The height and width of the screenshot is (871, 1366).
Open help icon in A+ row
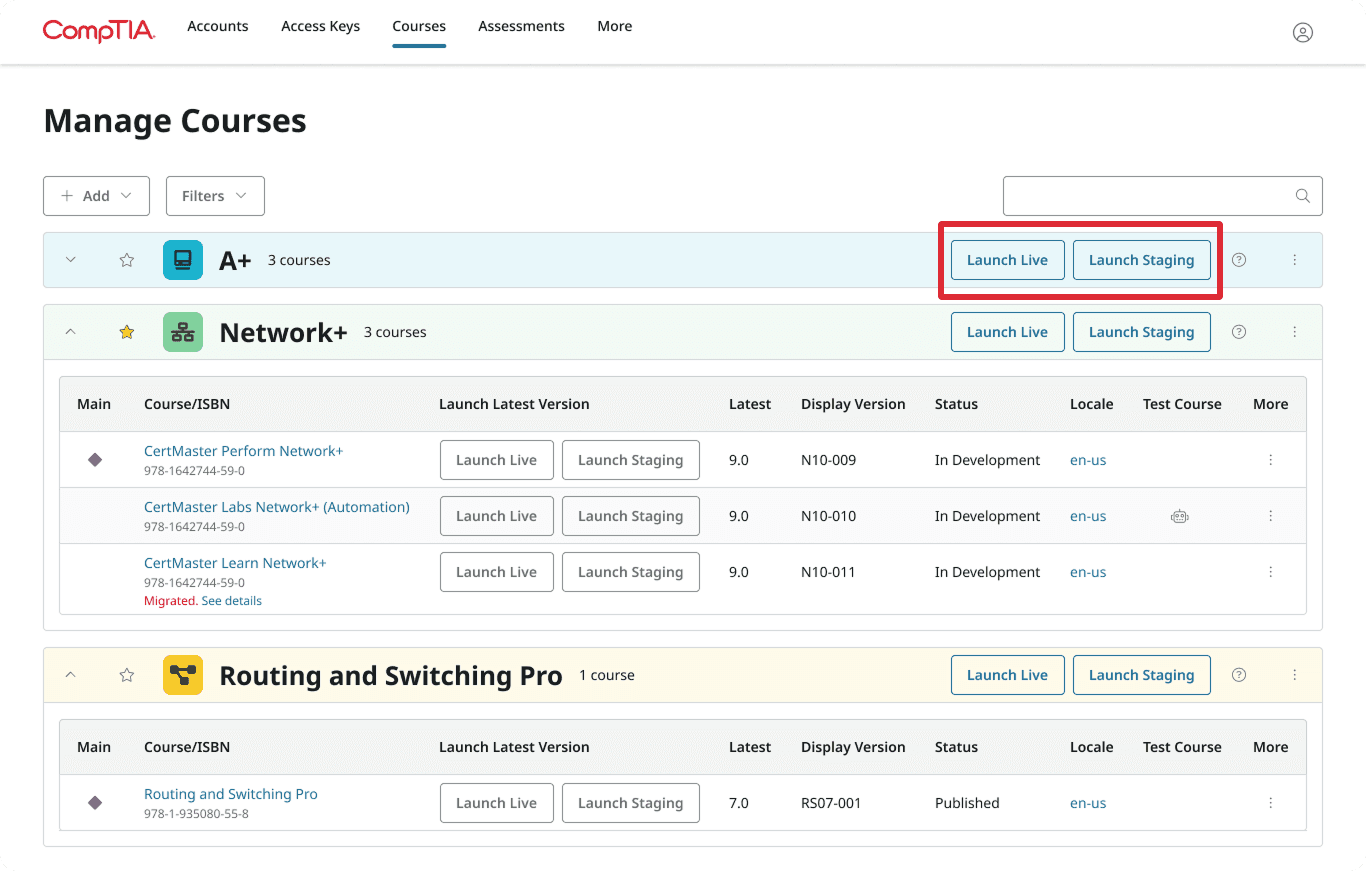pyautogui.click(x=1239, y=260)
